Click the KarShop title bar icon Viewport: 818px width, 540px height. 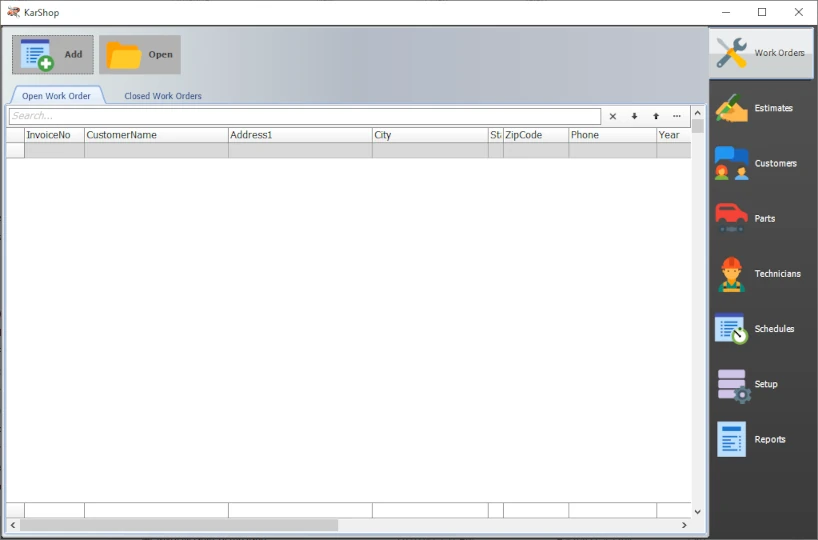tap(13, 12)
